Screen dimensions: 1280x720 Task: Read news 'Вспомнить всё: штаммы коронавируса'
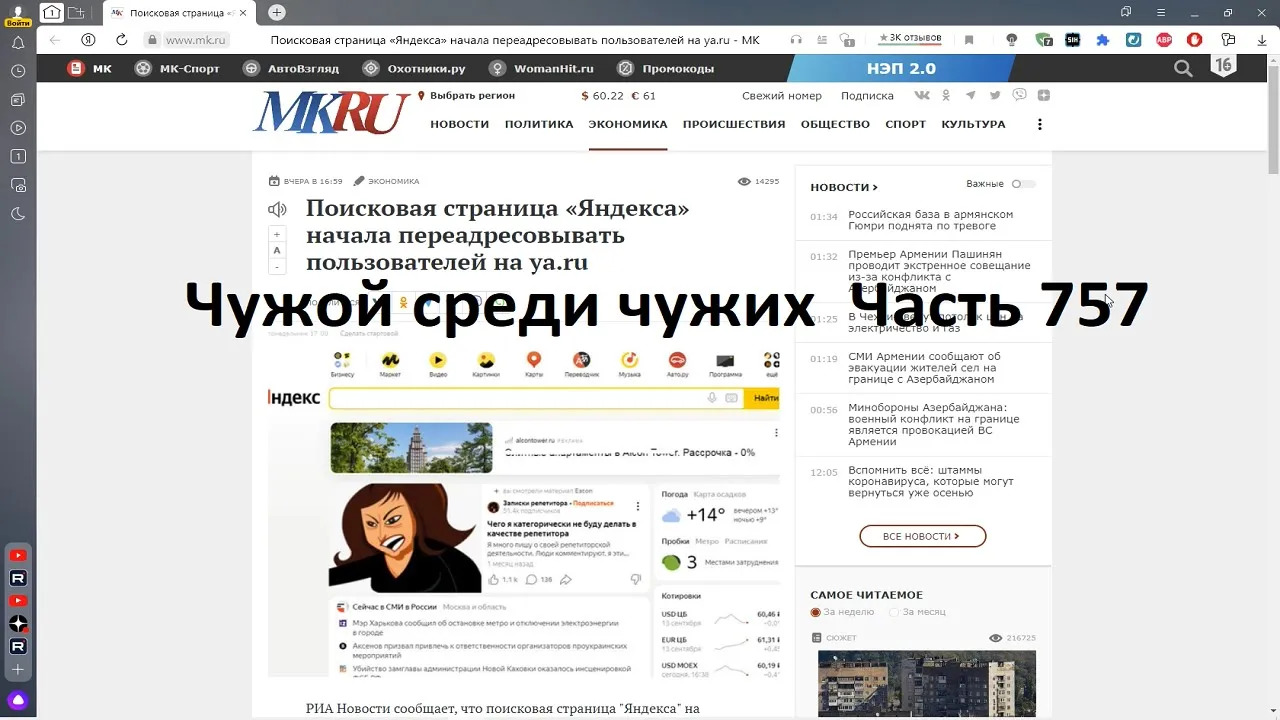click(x=930, y=481)
